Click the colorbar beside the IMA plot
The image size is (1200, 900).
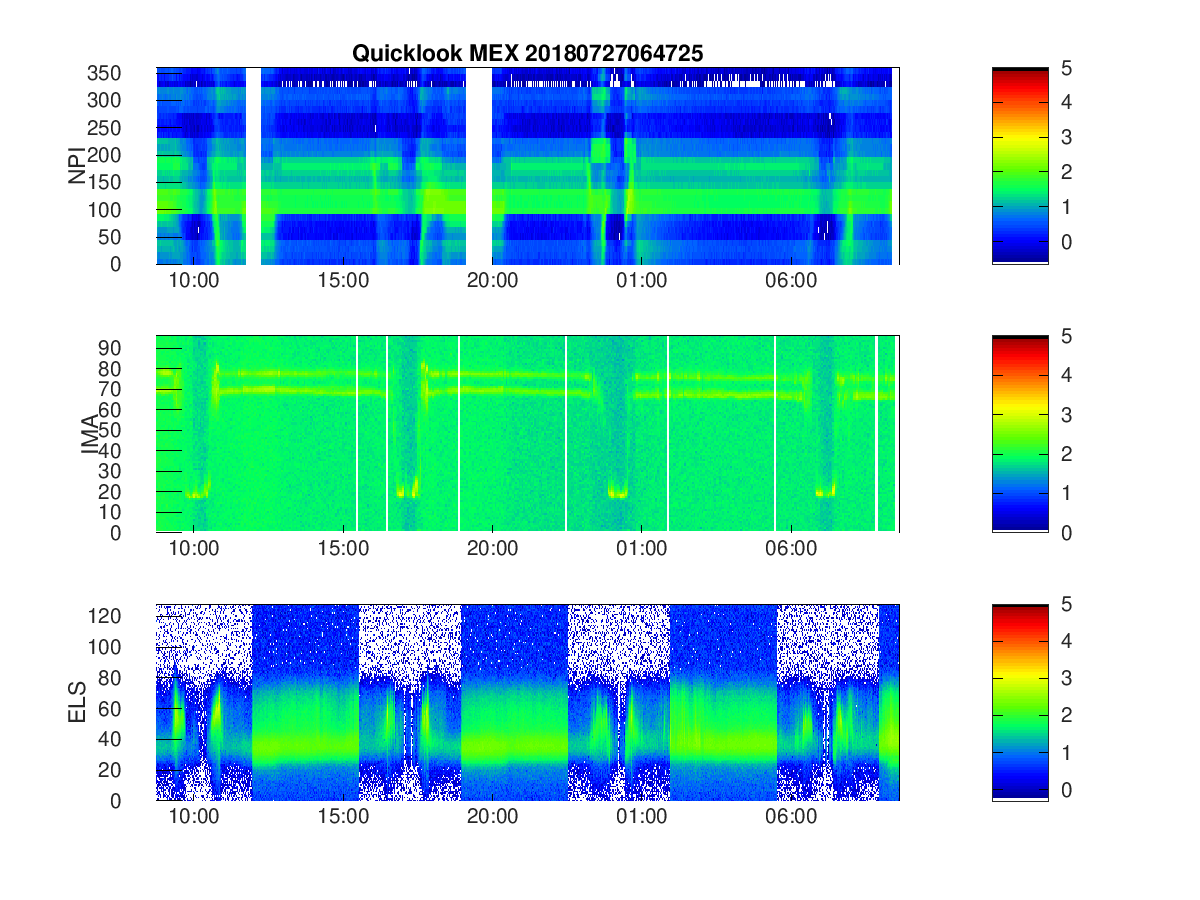(x=1020, y=434)
